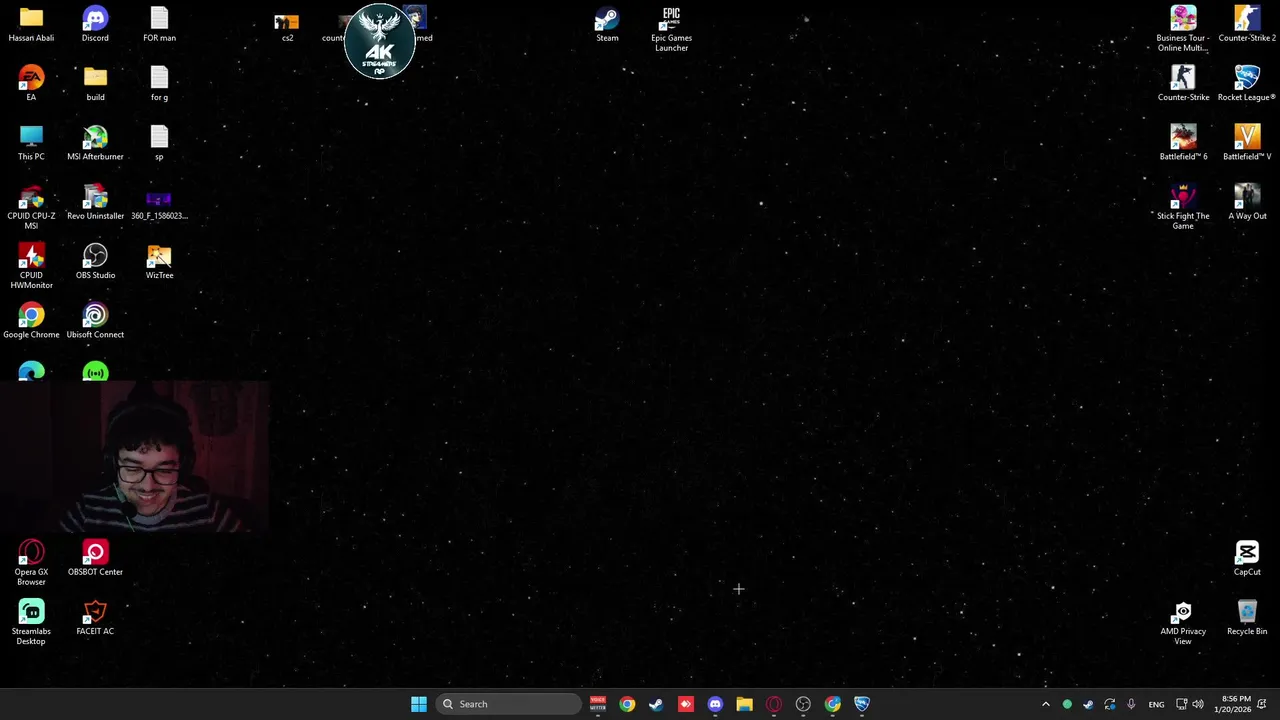
Task: Open the Windows Start menu
Action: point(419,704)
